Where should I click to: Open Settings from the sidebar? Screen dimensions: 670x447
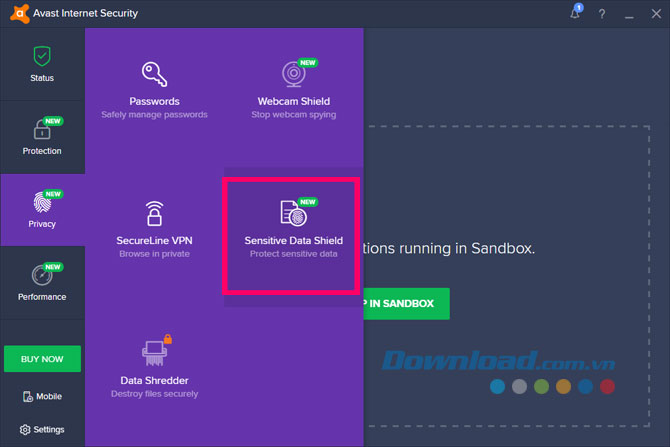point(42,429)
